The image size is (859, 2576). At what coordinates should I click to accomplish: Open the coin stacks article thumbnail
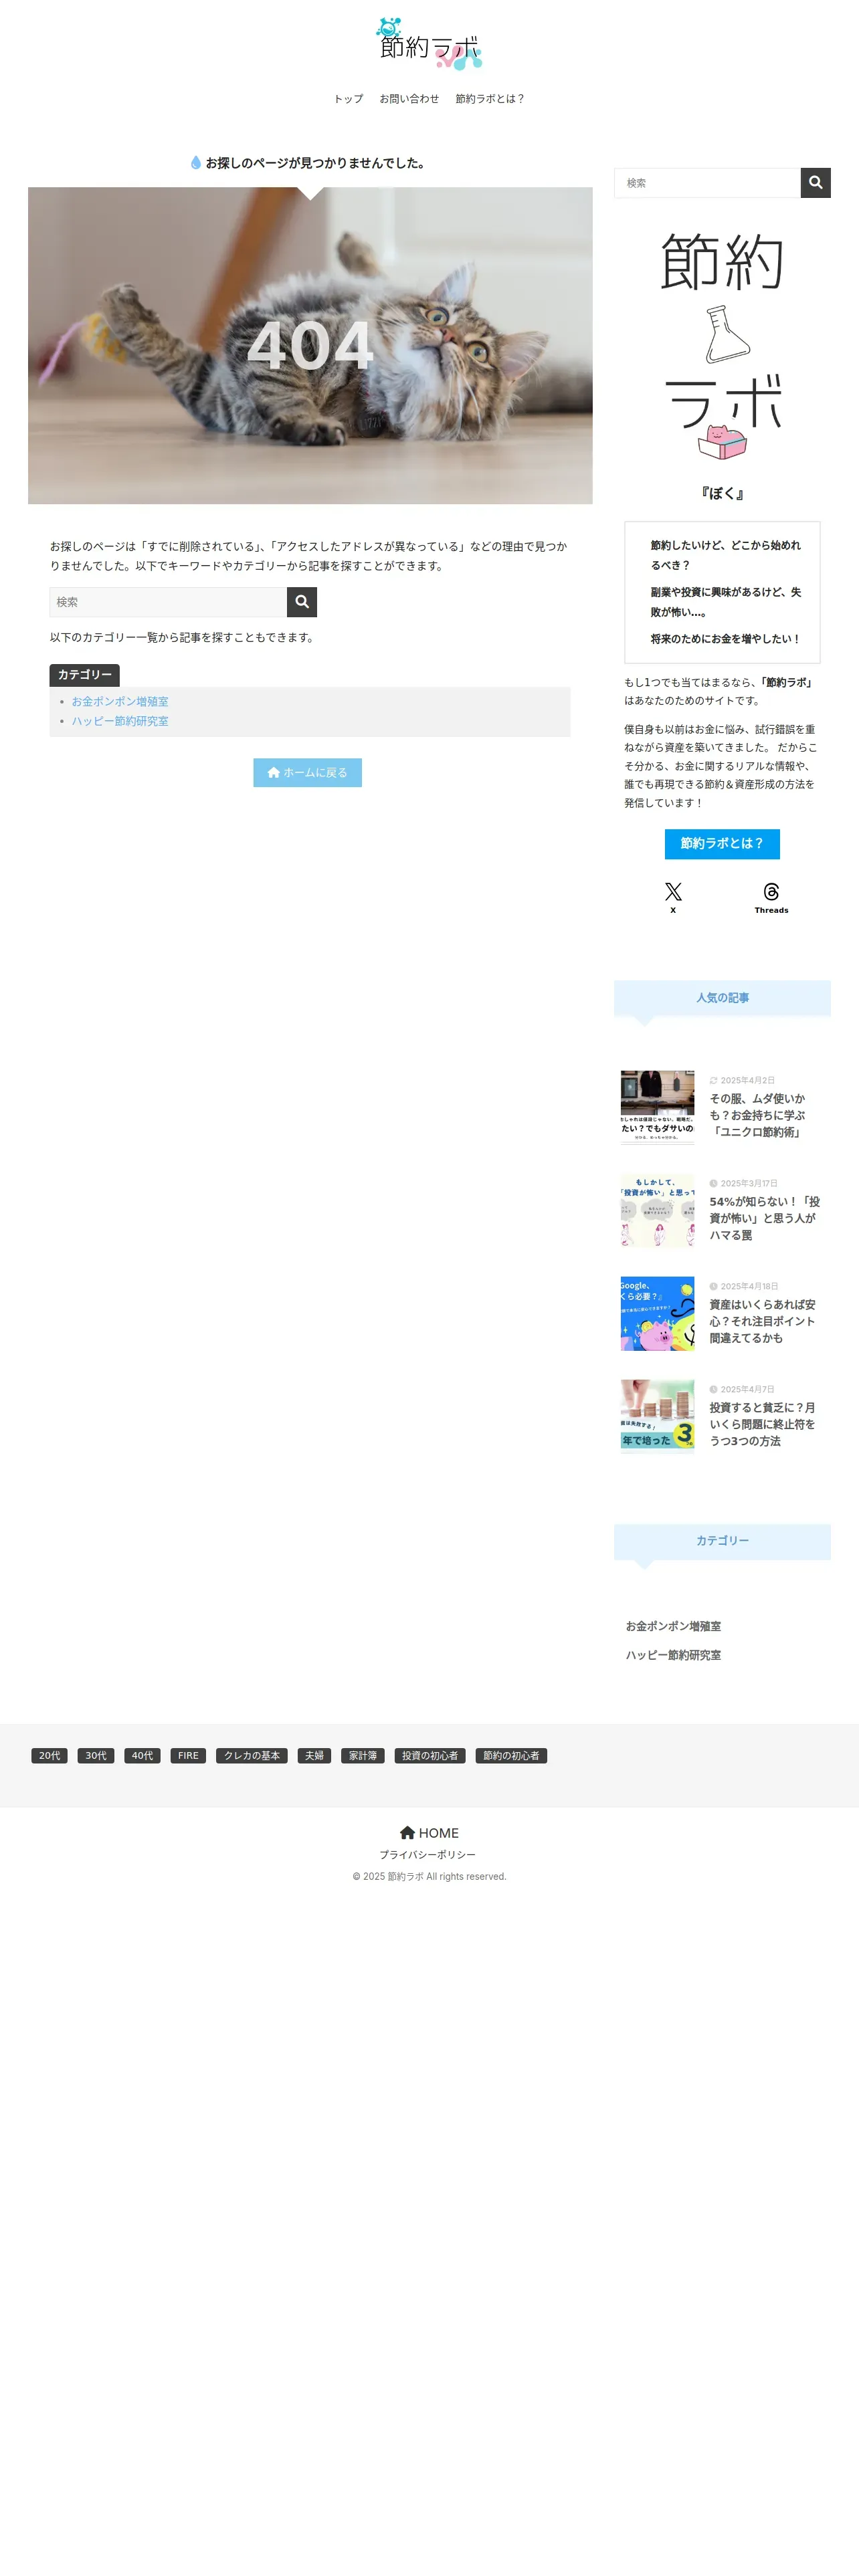click(657, 1416)
